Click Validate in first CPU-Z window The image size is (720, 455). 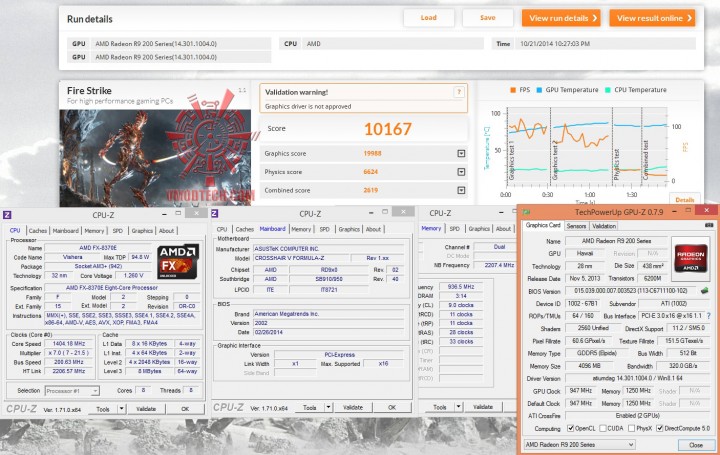(146, 409)
